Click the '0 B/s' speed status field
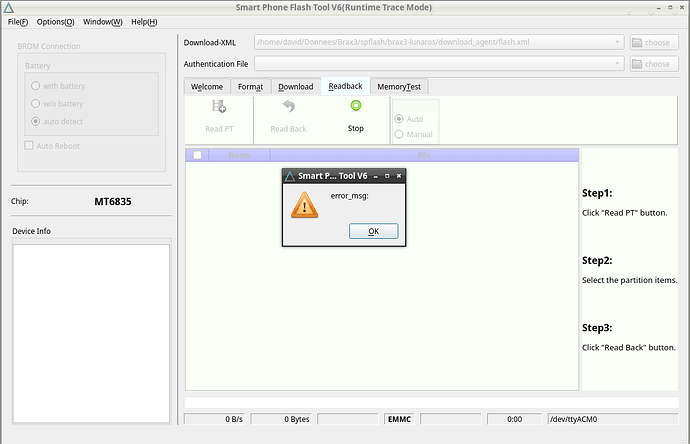This screenshot has height=444, width=690. 214,419
